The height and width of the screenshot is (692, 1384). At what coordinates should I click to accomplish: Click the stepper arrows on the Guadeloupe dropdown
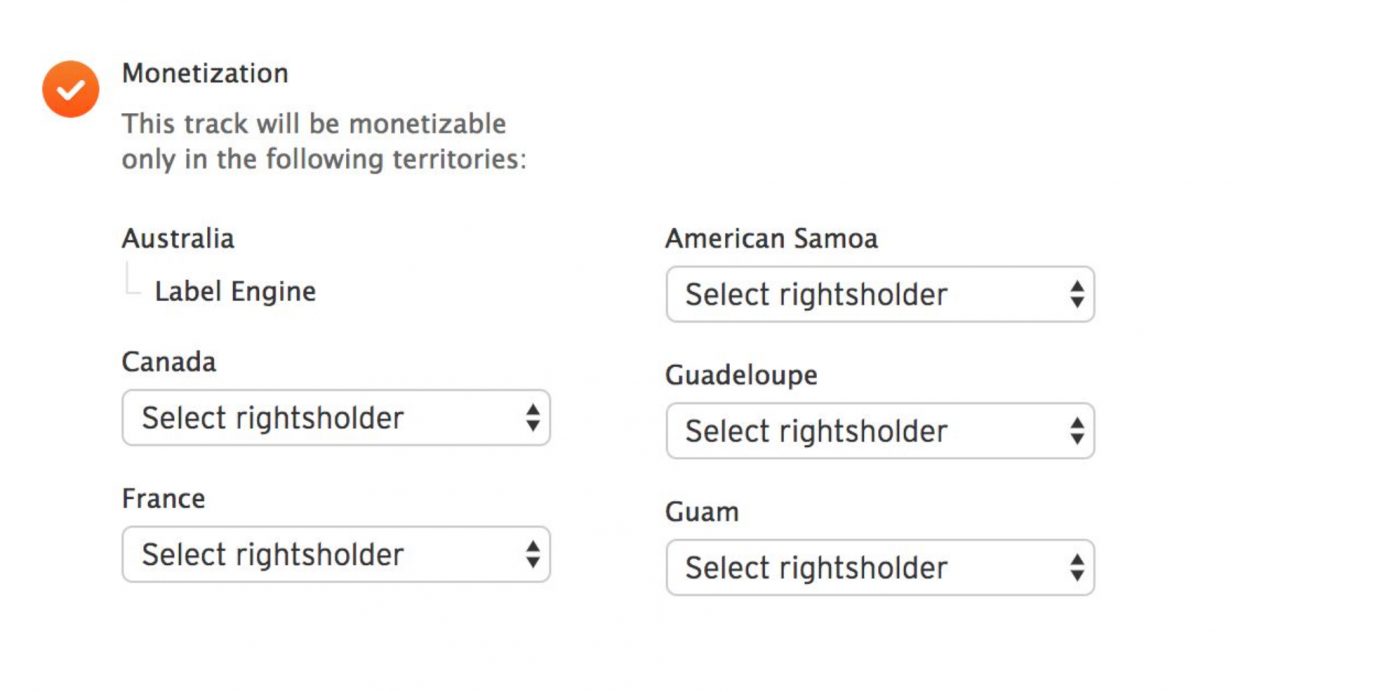[x=1077, y=431]
